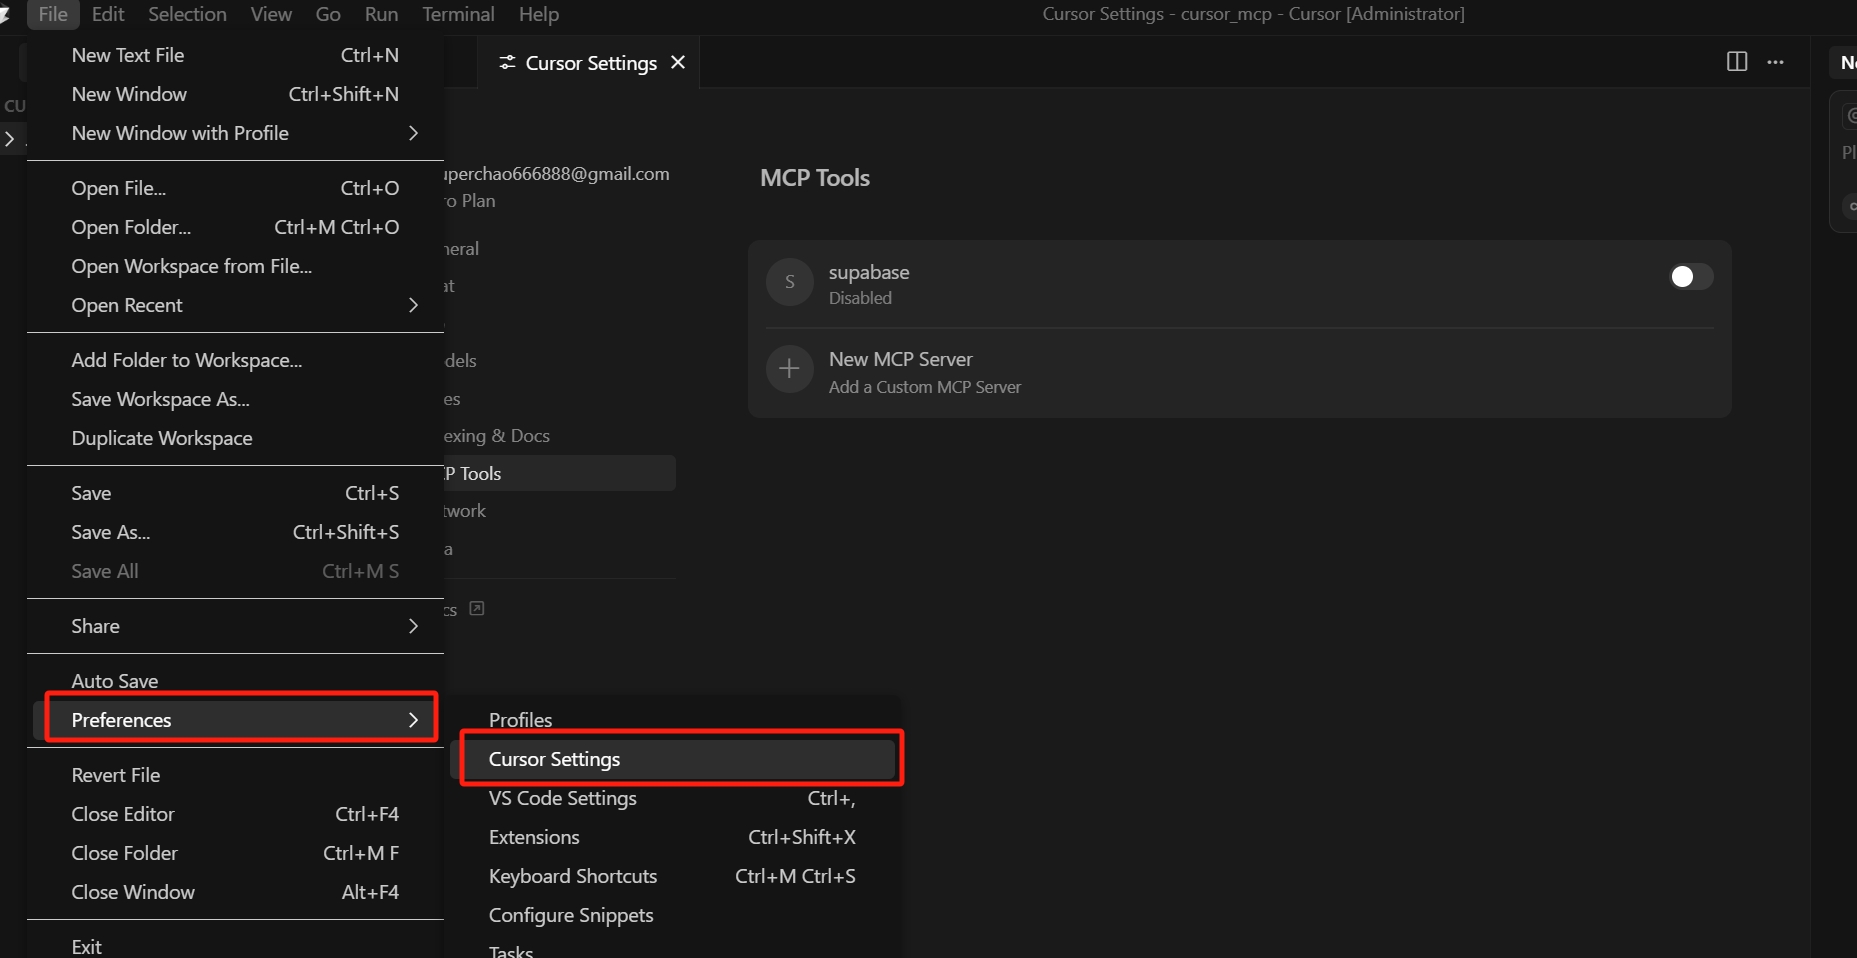Open editor More Actions ellipsis
The width and height of the screenshot is (1857, 958).
click(x=1775, y=62)
